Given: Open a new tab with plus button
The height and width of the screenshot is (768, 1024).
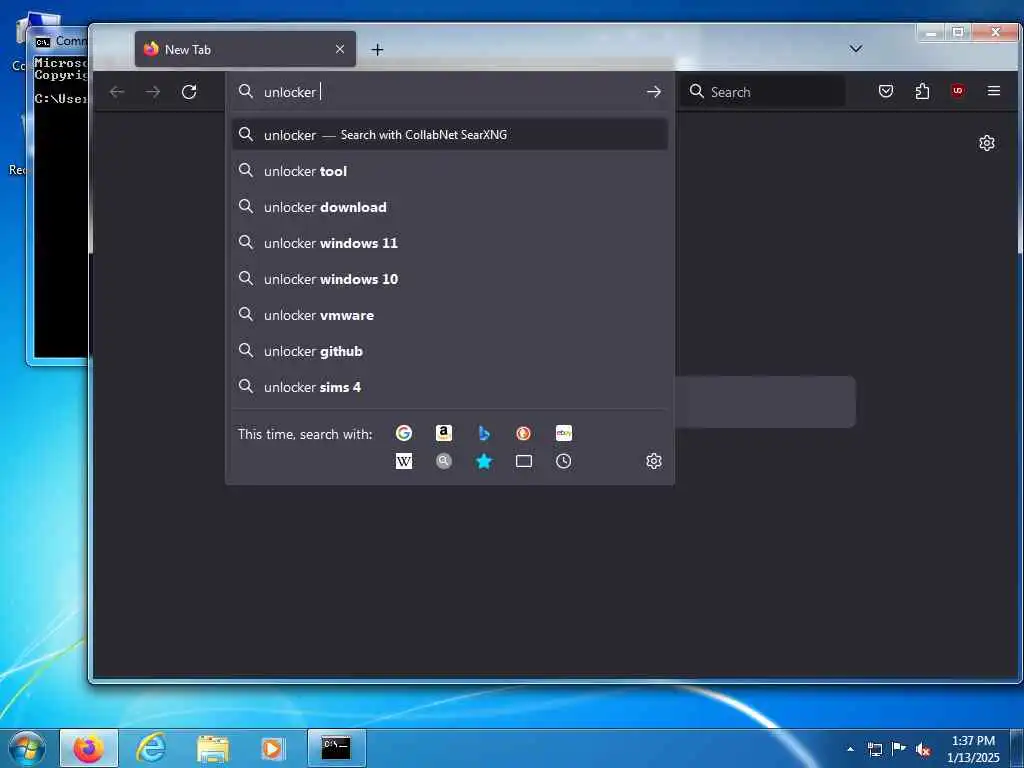Looking at the screenshot, I should (377, 50).
